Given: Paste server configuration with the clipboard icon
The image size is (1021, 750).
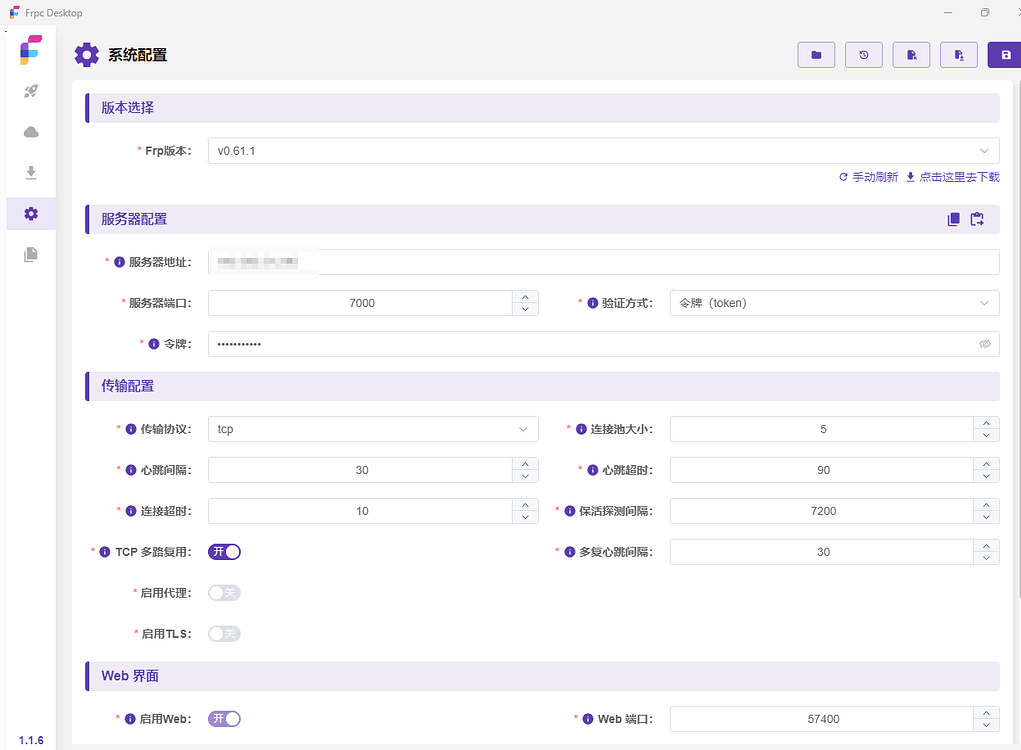Looking at the screenshot, I should (977, 219).
